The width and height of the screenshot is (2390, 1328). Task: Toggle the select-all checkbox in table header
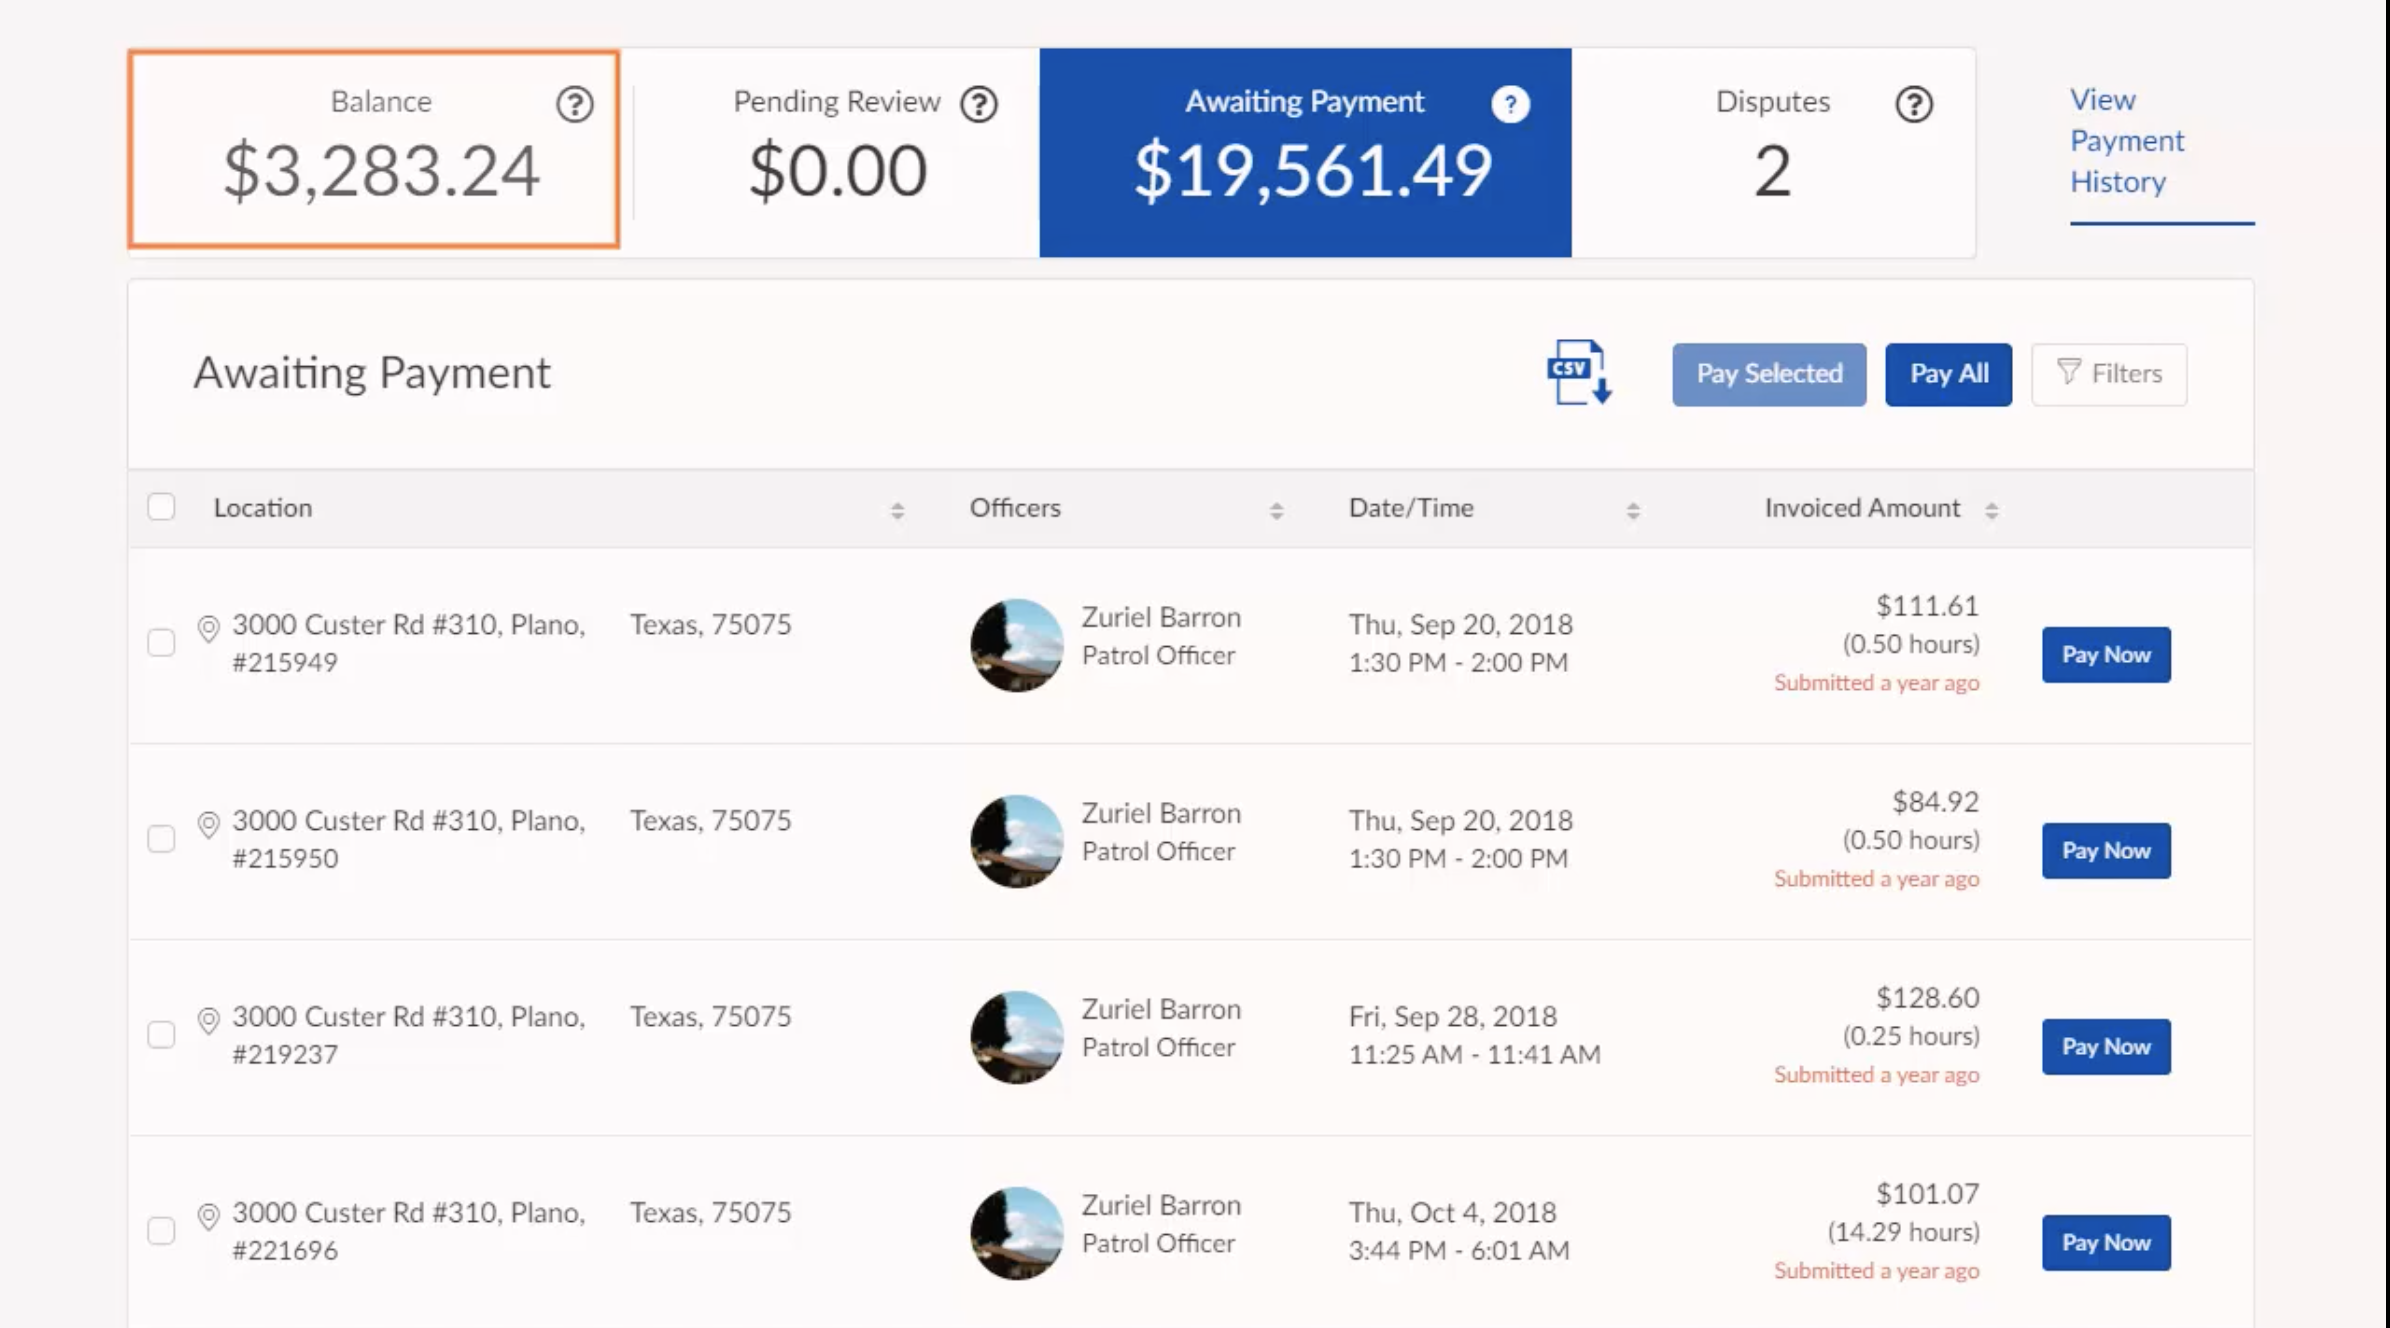[161, 507]
